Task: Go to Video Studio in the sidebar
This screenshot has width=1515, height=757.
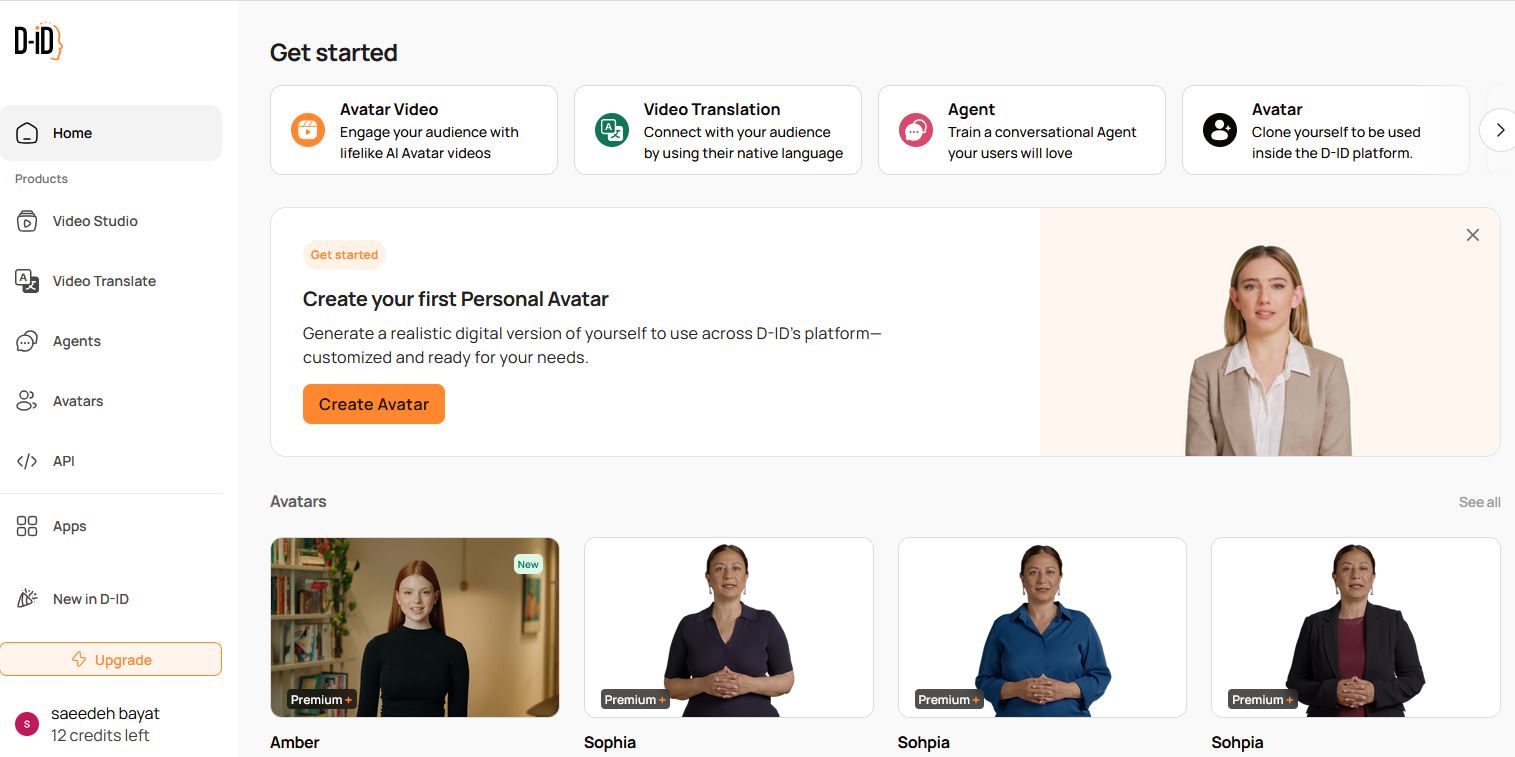Action: (x=95, y=221)
